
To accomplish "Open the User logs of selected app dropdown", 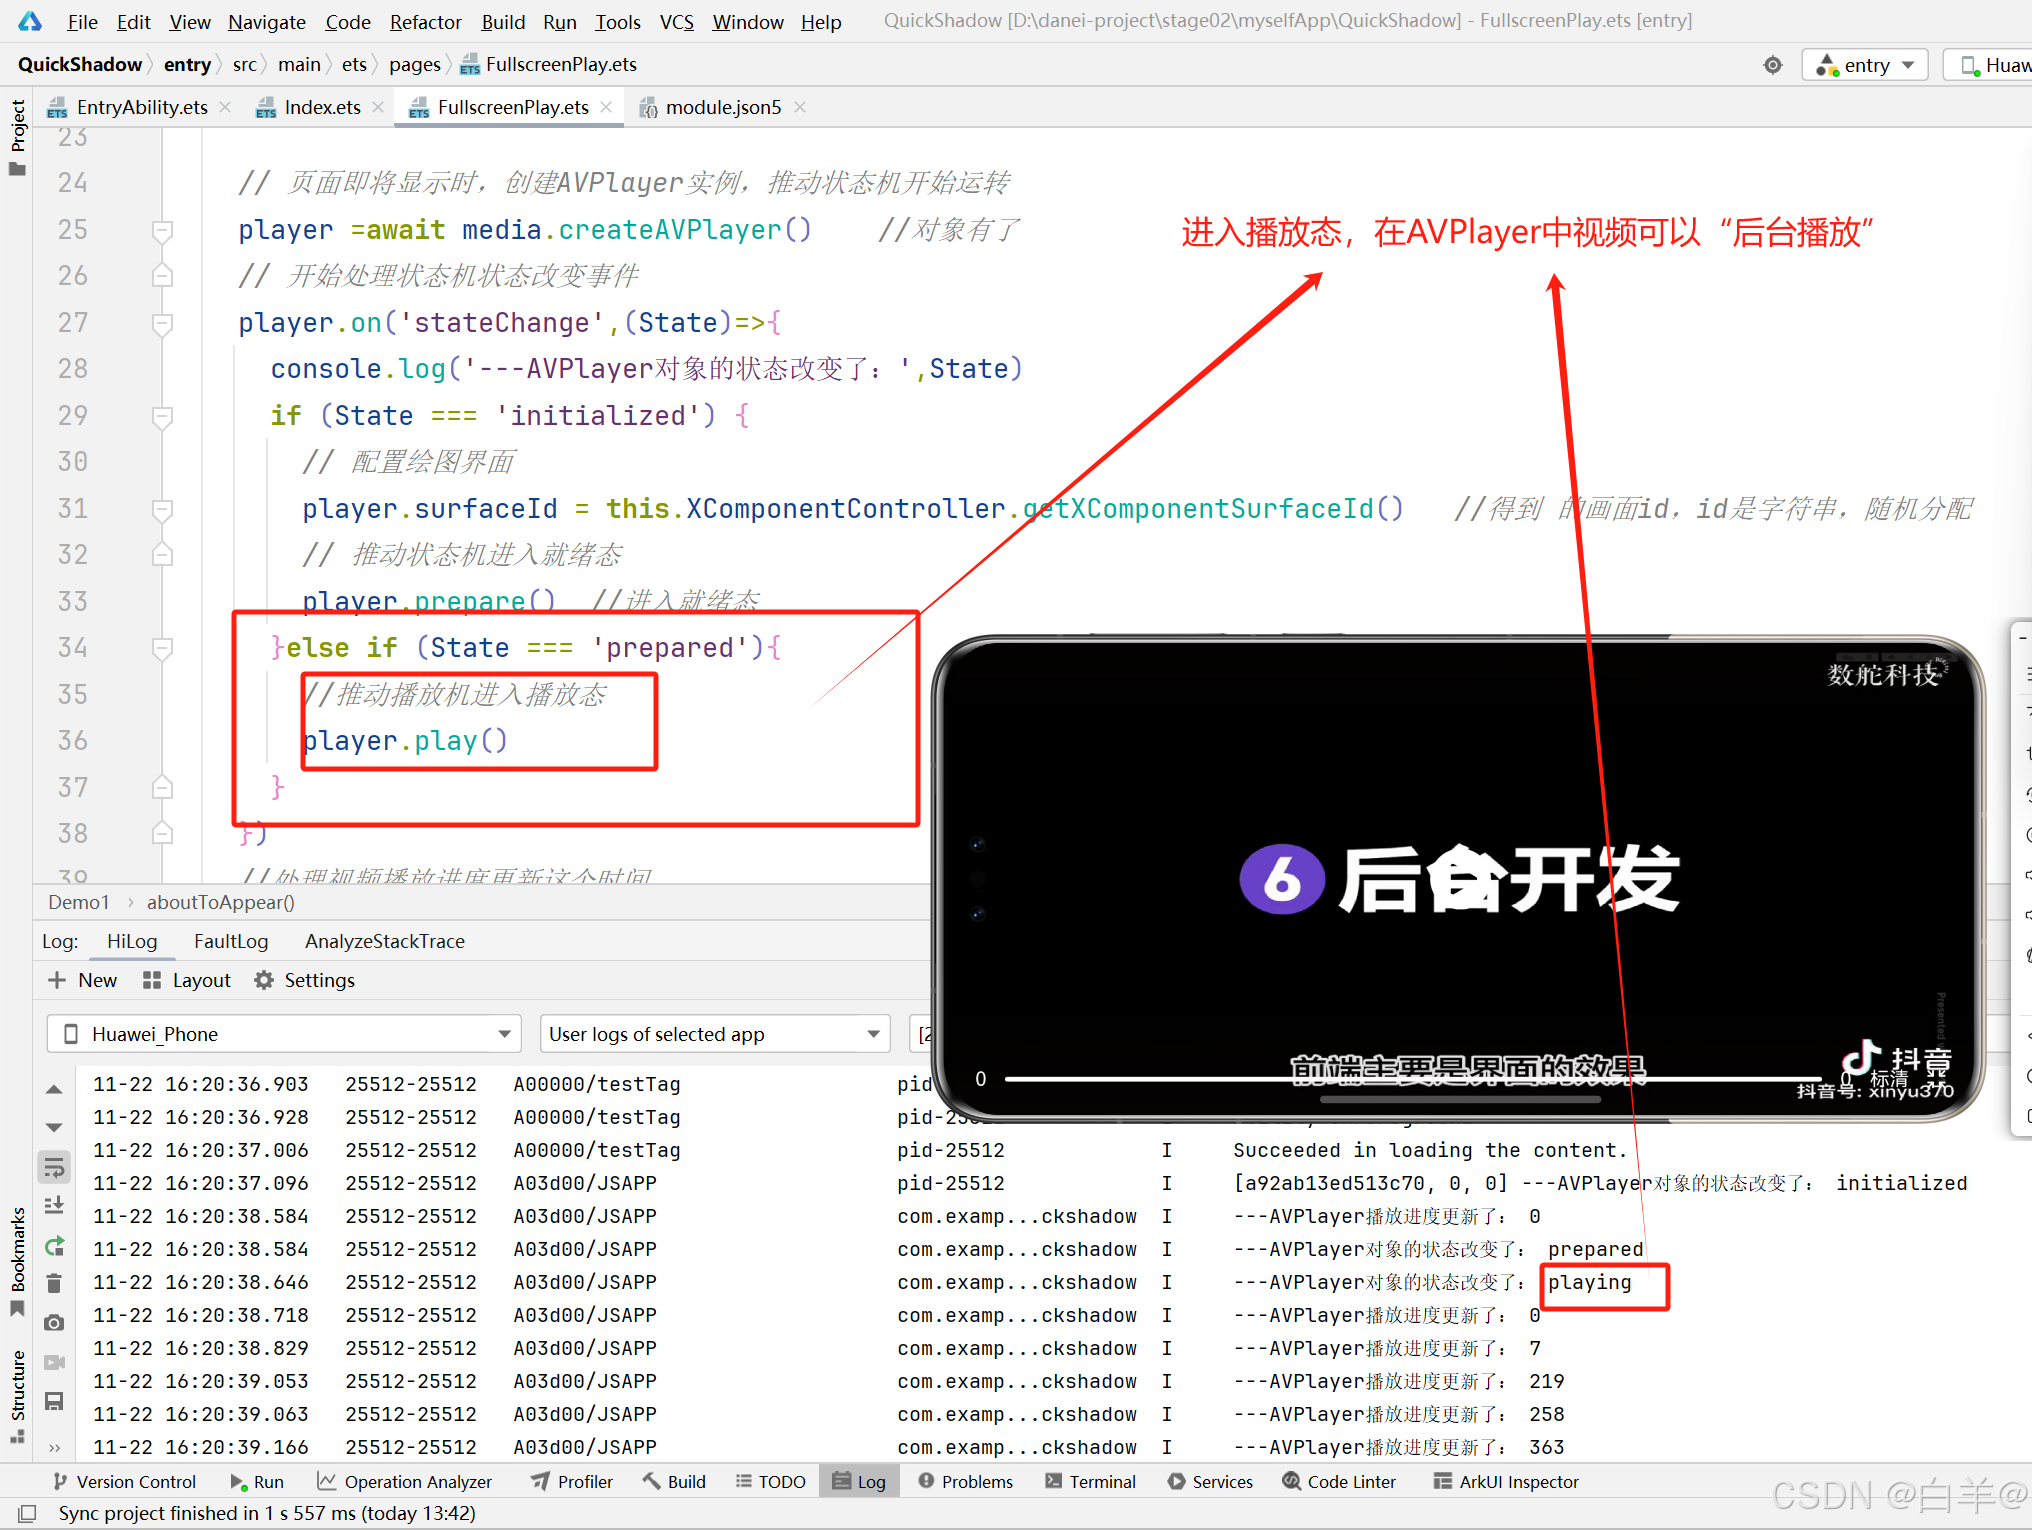I will 714,1034.
